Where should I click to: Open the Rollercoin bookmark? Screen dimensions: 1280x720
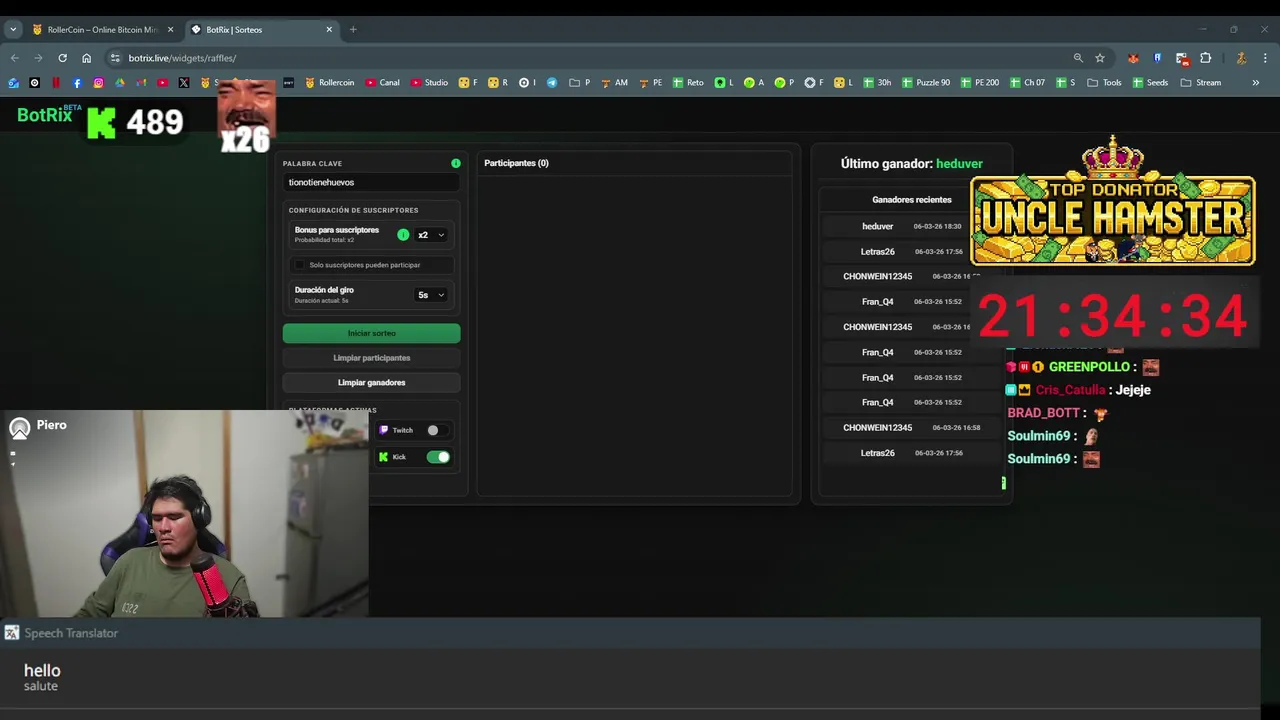[330, 83]
